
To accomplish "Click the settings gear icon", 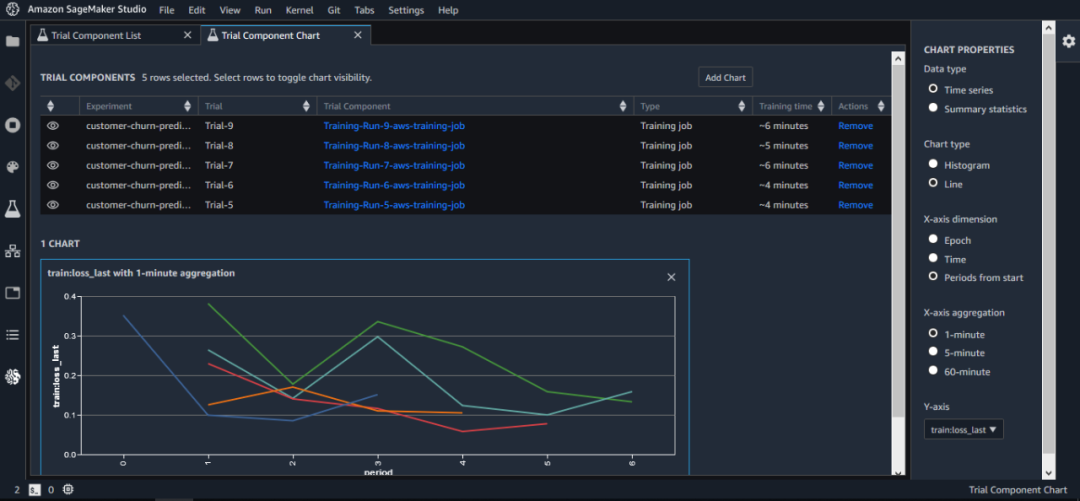I will point(1068,41).
